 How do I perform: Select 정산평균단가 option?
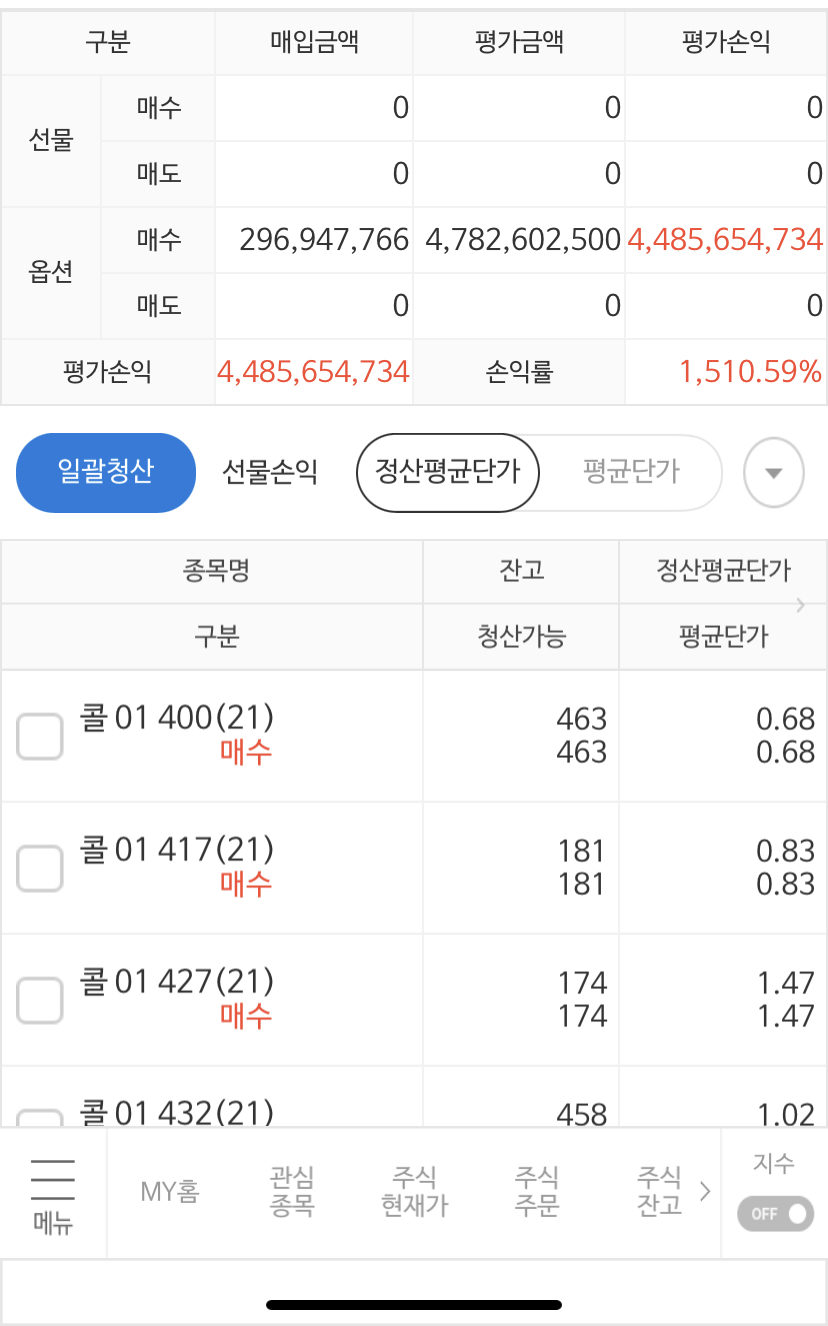point(447,472)
